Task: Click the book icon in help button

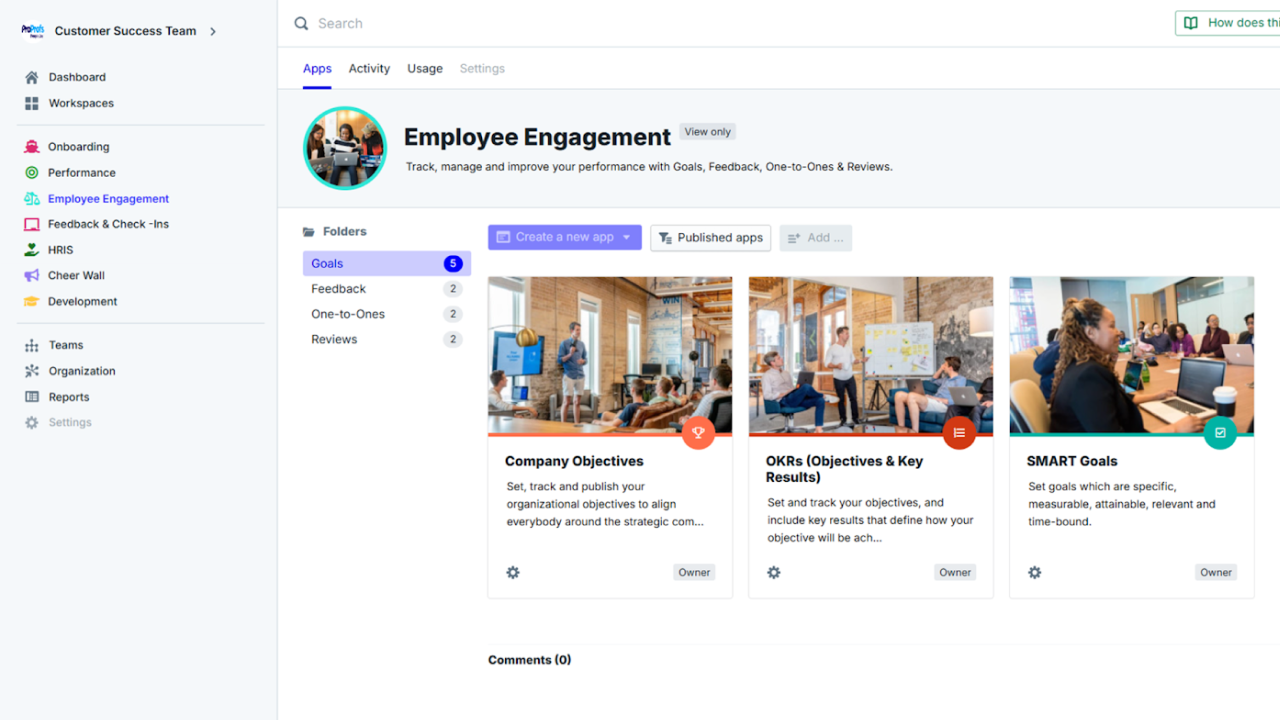Action: pos(1191,23)
